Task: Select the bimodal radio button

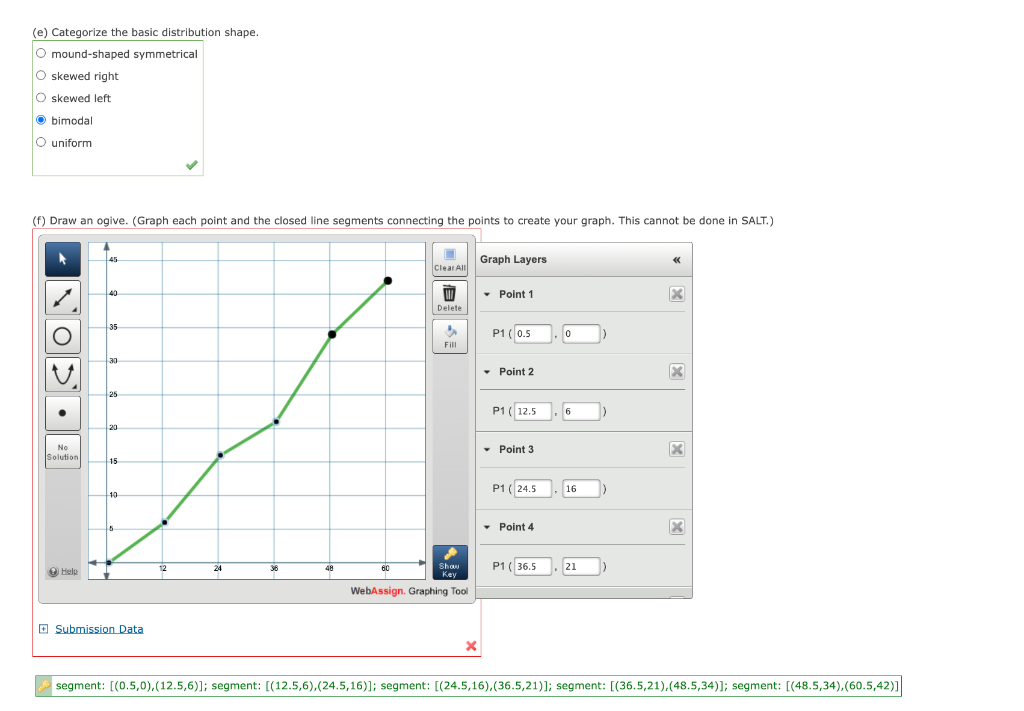Action: 41,119
